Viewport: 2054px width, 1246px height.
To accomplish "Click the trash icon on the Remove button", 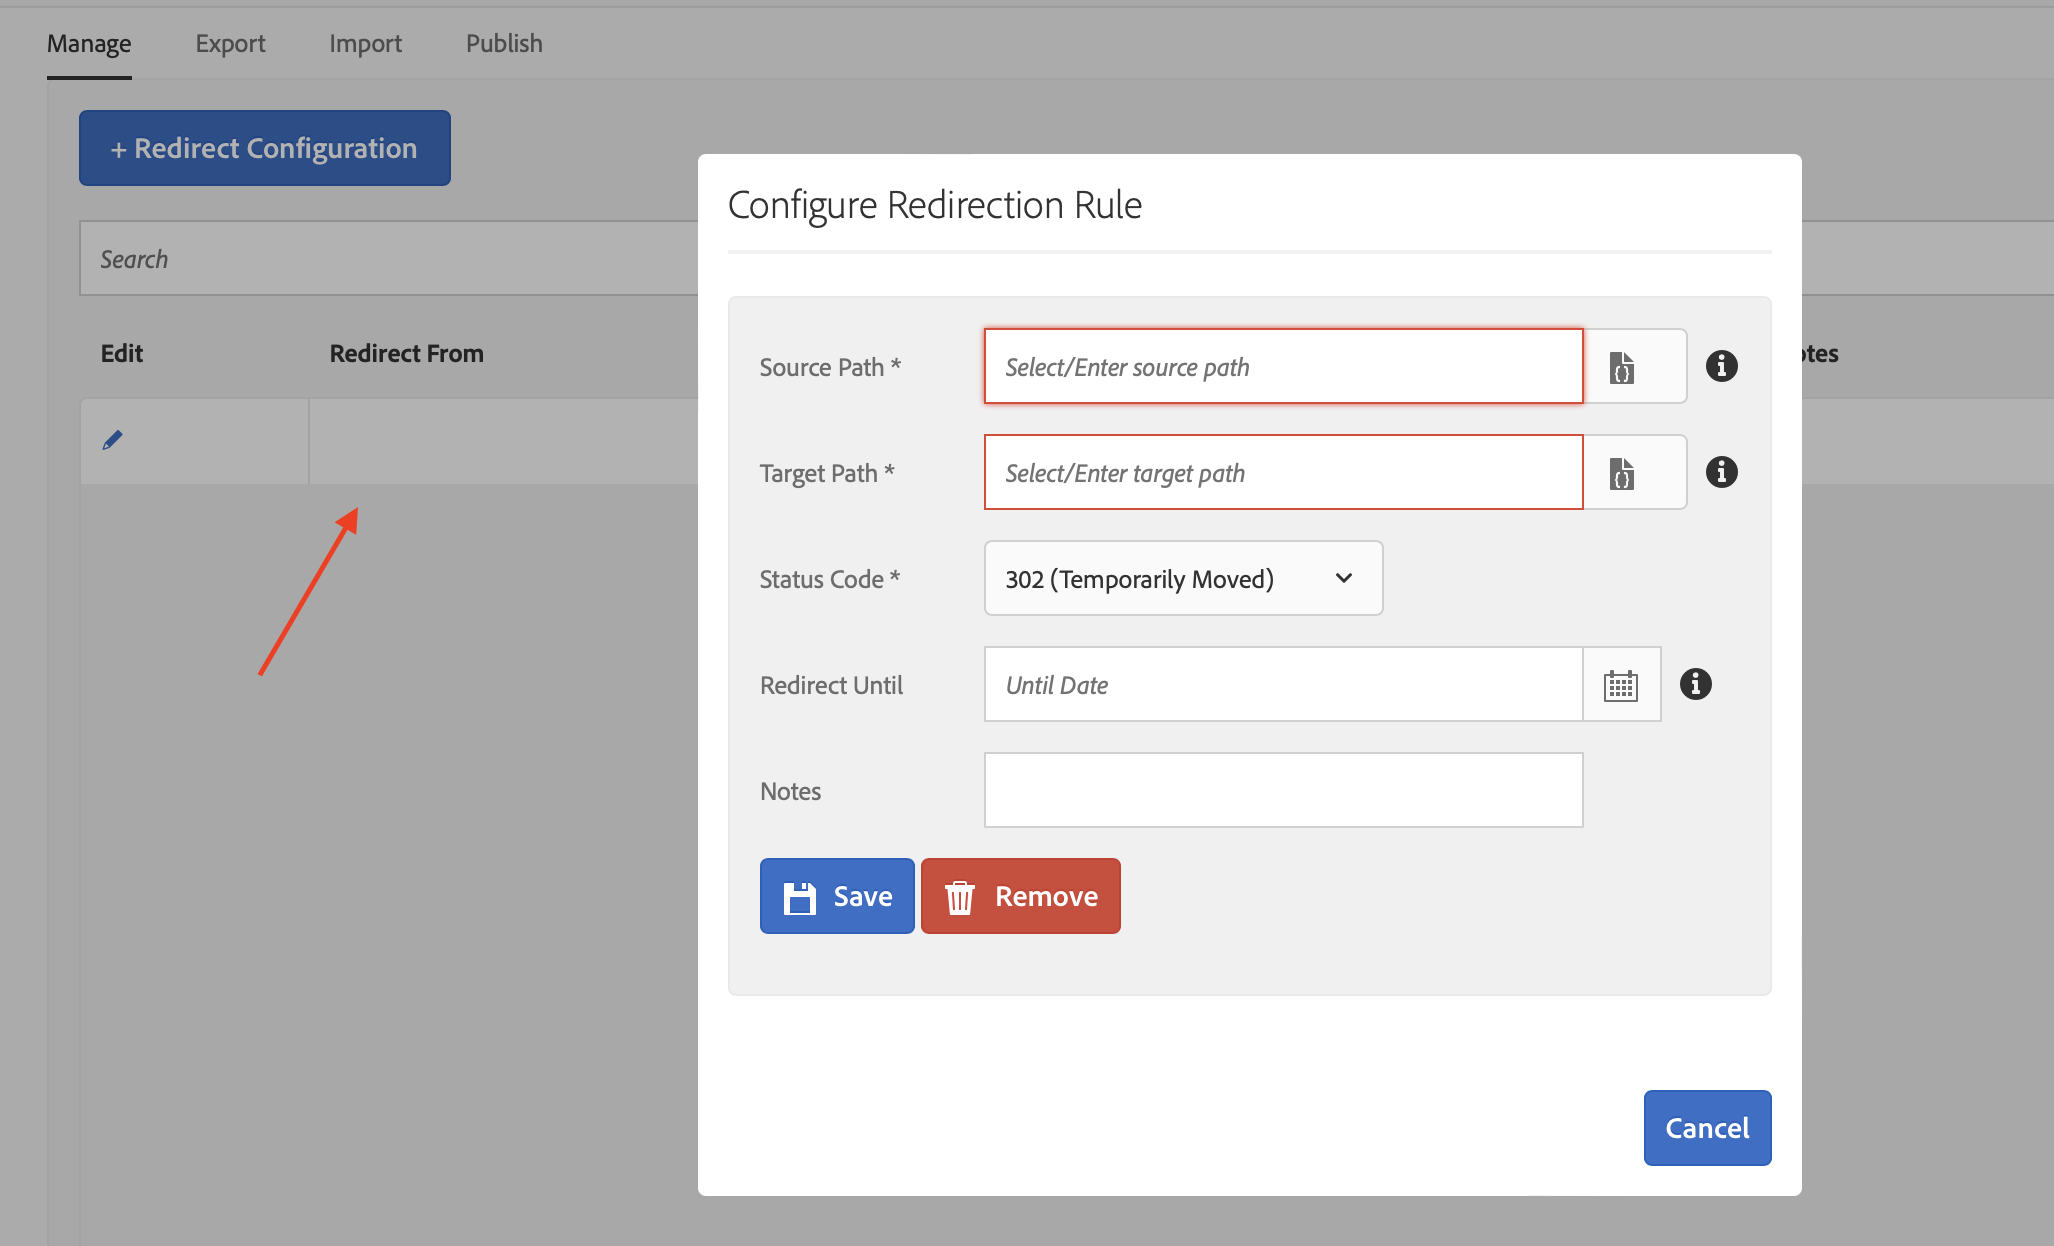I will tap(961, 896).
